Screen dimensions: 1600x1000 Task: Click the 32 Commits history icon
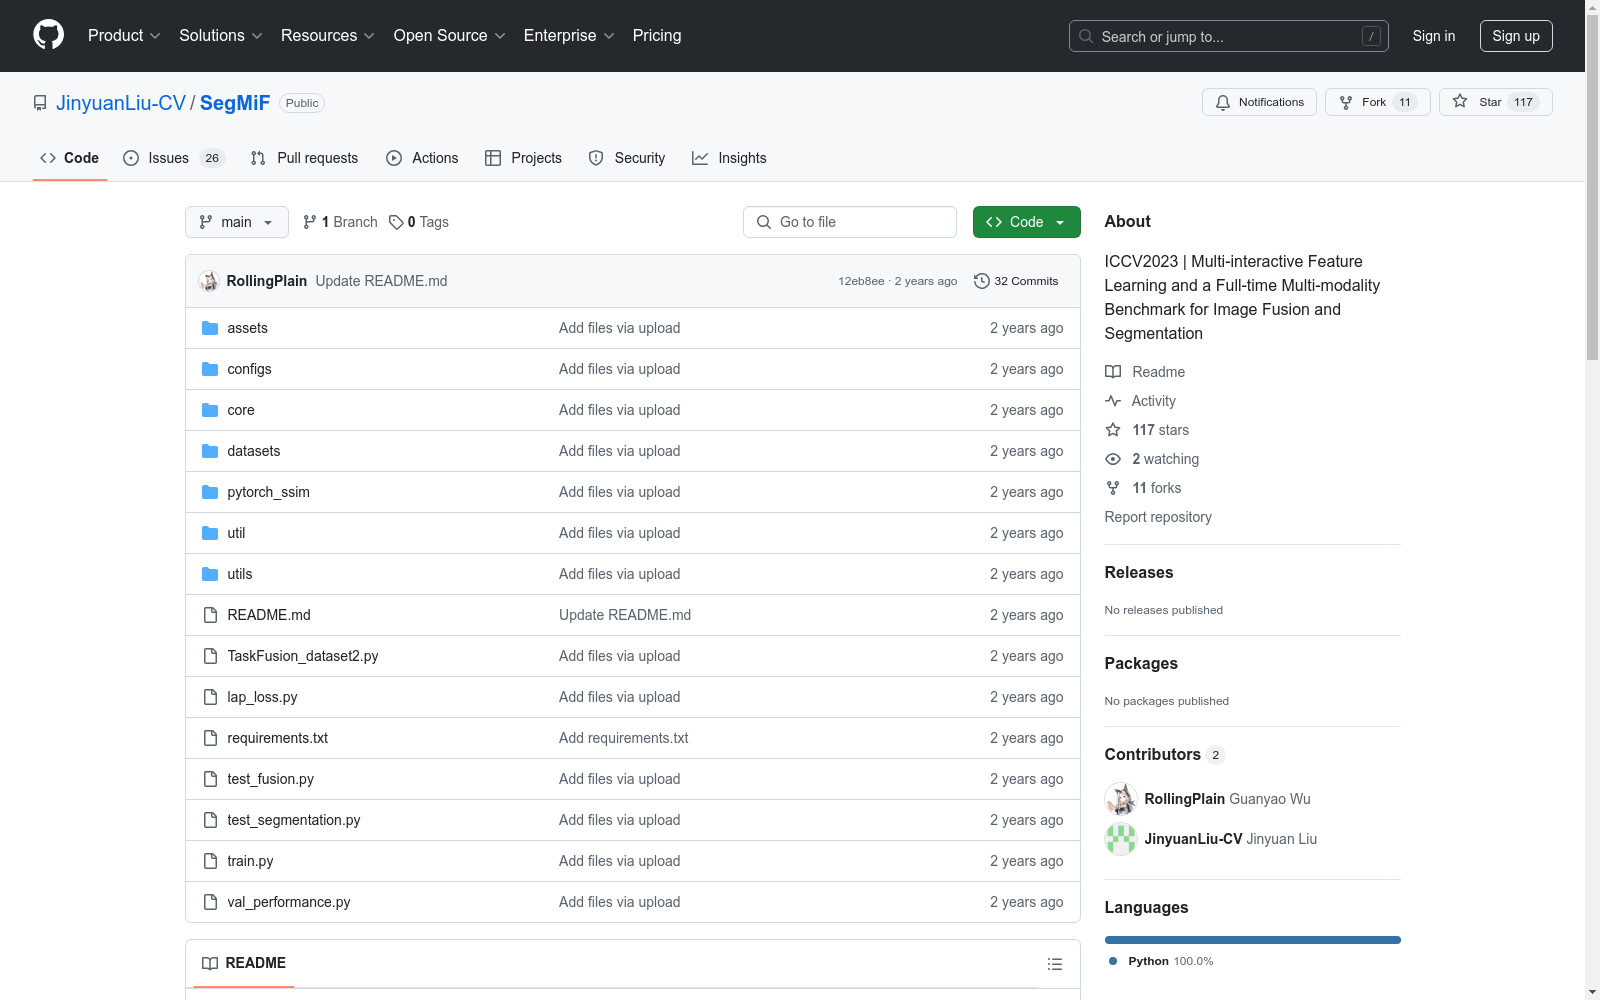click(x=981, y=281)
